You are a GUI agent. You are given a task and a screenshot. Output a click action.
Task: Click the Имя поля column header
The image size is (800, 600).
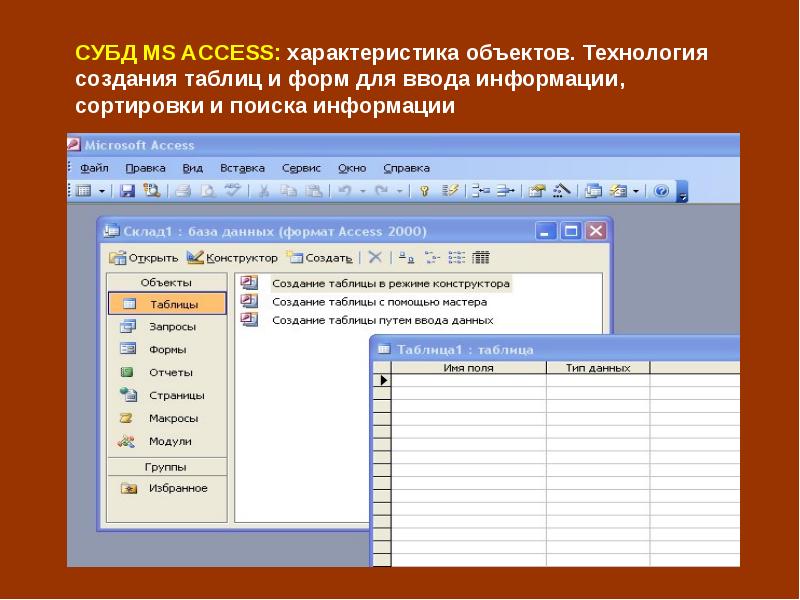[468, 367]
